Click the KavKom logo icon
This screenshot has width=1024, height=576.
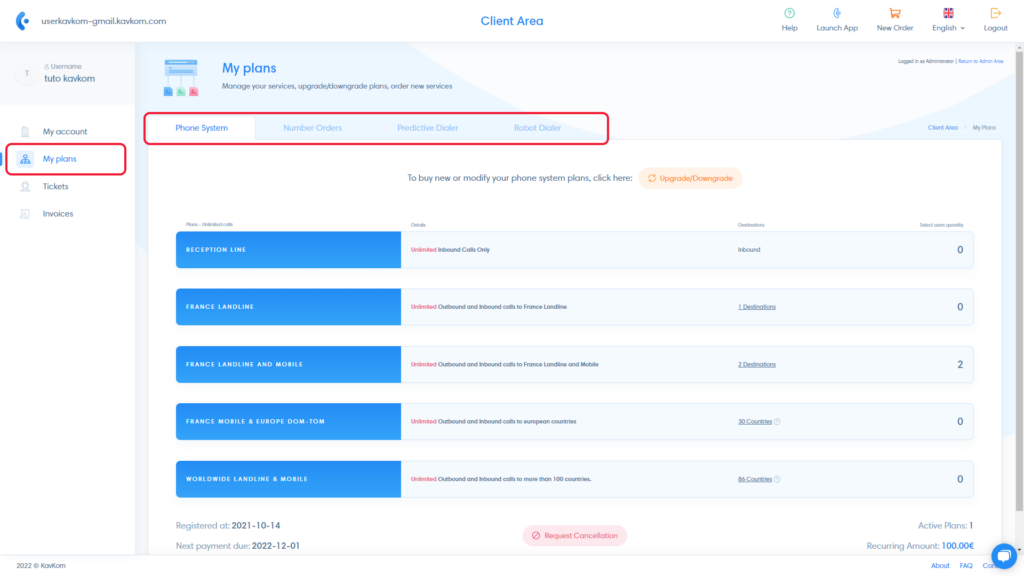pos(23,21)
